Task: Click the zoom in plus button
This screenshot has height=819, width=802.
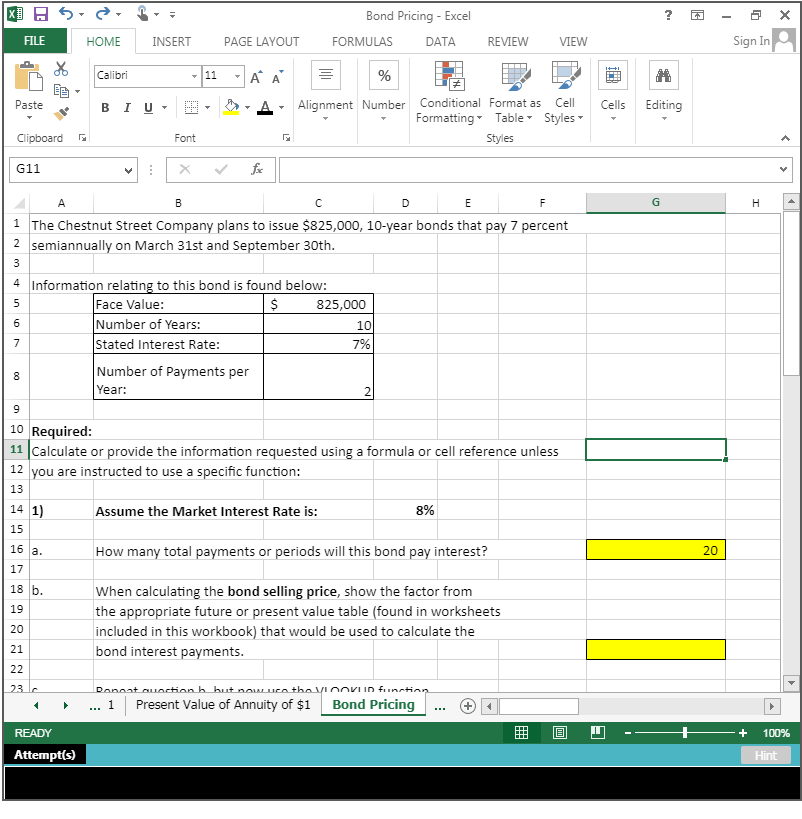Action: (x=742, y=733)
